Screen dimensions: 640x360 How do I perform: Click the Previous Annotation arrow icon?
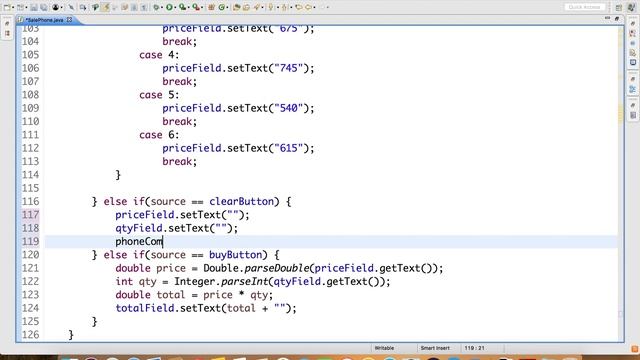click(284, 7)
